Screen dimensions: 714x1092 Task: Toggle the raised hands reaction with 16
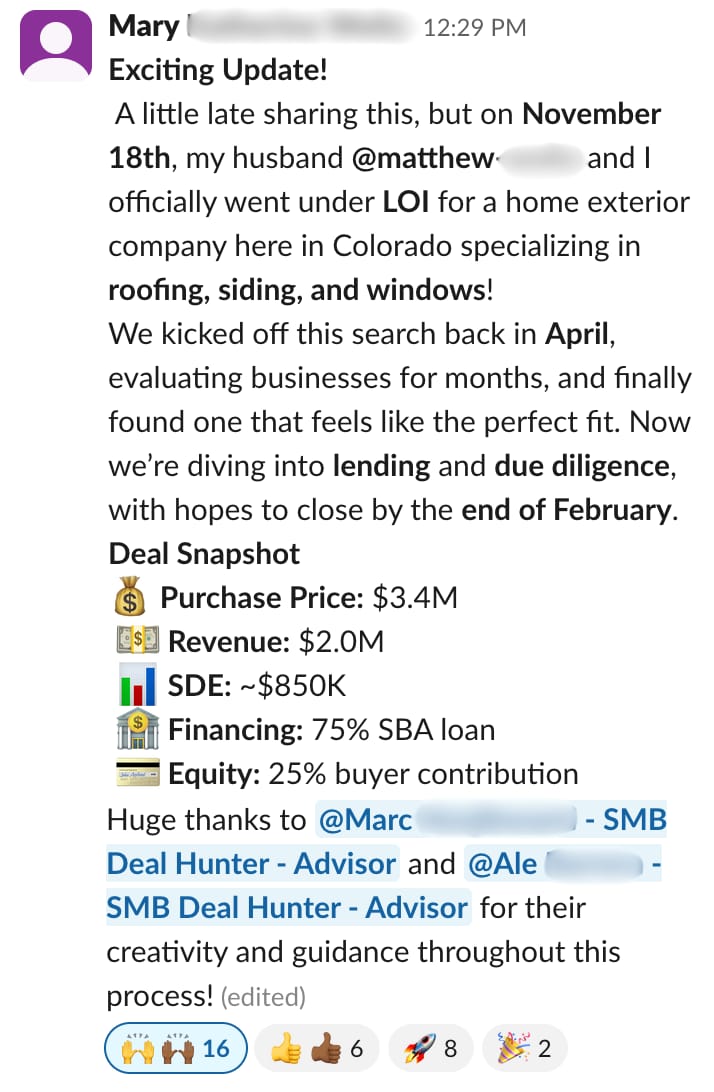[x=176, y=1048]
